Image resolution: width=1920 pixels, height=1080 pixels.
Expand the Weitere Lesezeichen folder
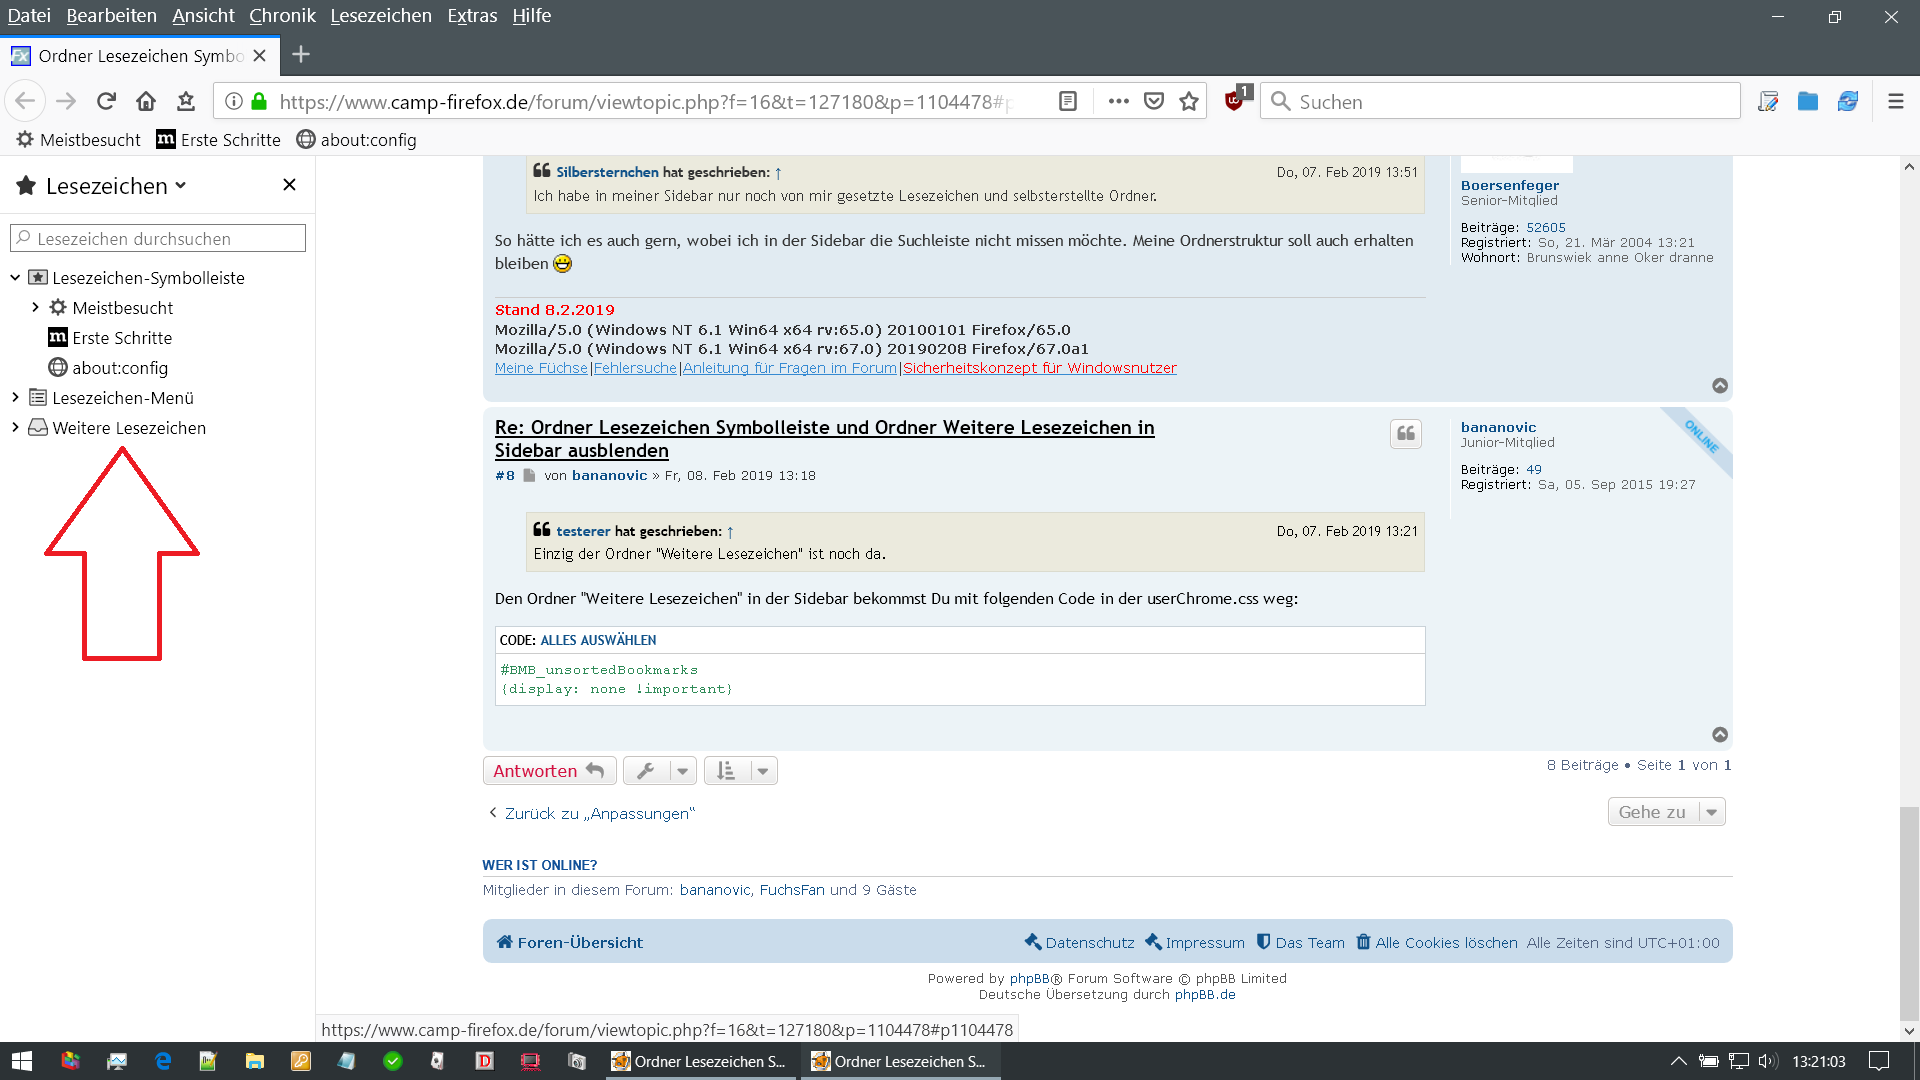15,428
